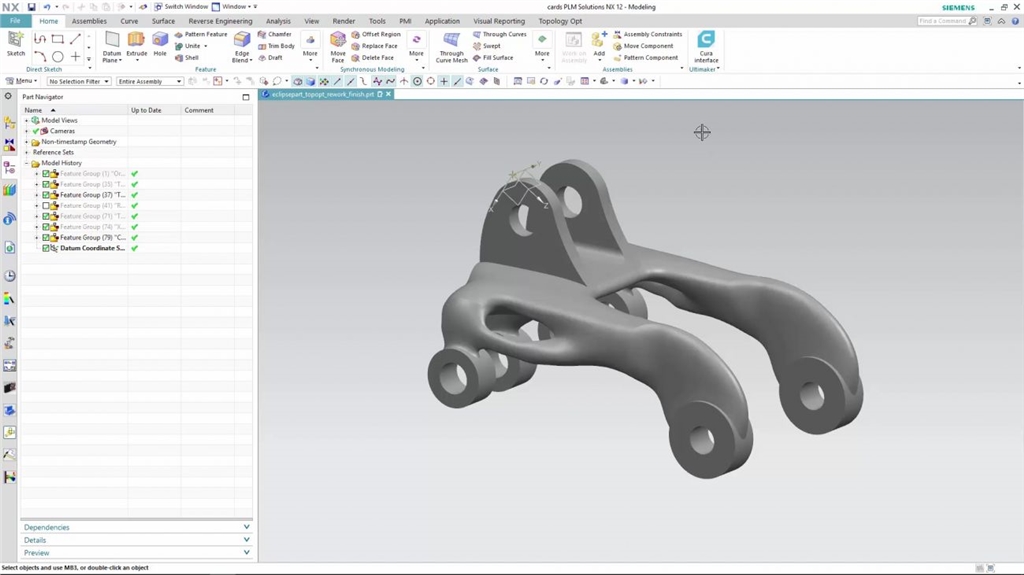
Task: Open the Through Curve Mesh tool
Action: coord(452,45)
